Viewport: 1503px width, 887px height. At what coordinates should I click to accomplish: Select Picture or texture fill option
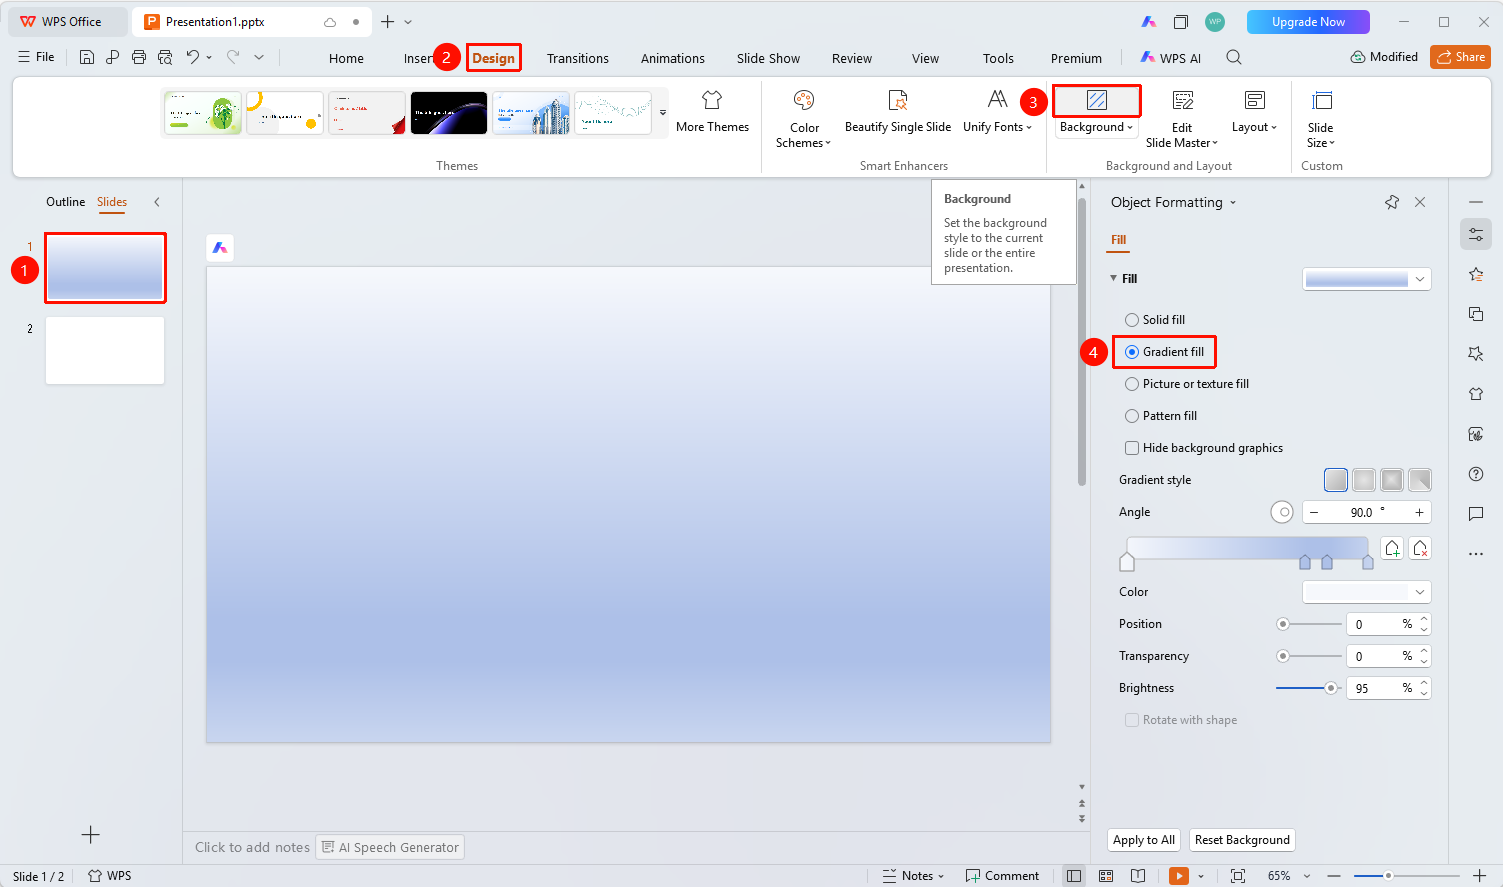click(x=1132, y=384)
